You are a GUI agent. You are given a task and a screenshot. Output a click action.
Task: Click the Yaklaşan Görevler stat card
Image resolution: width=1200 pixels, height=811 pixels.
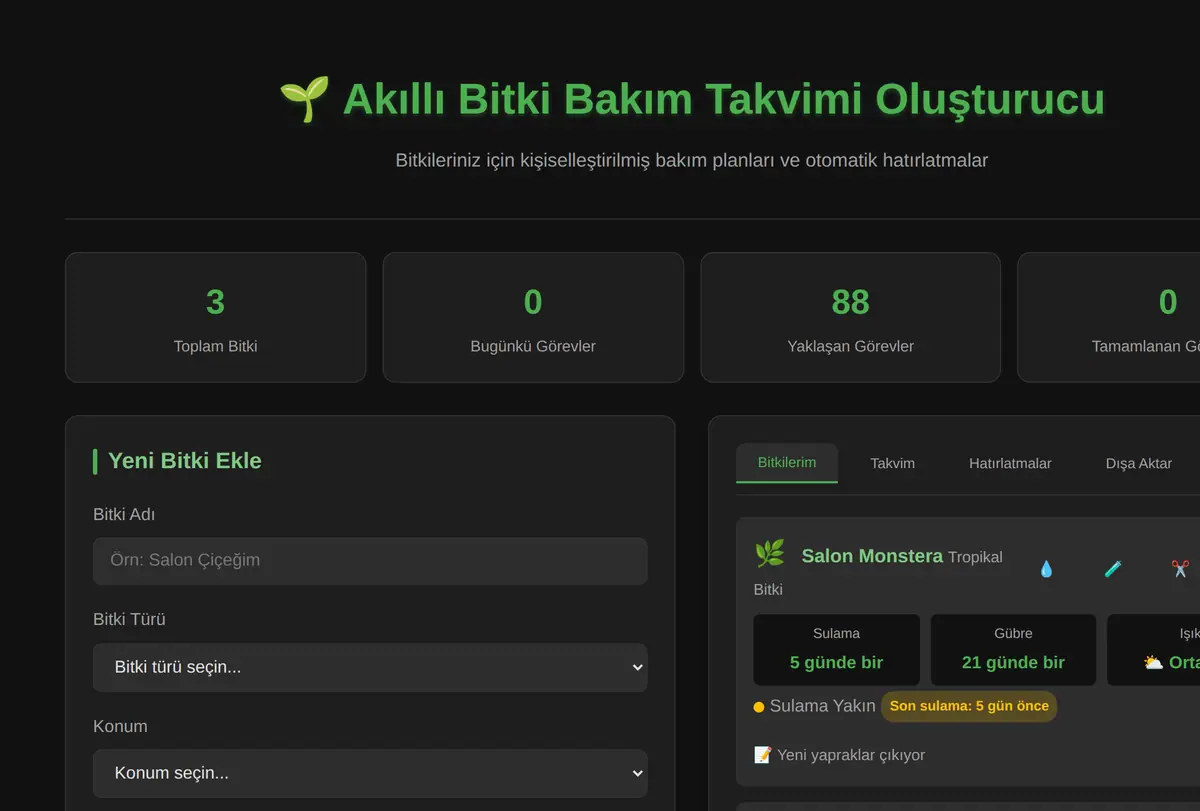[850, 317]
